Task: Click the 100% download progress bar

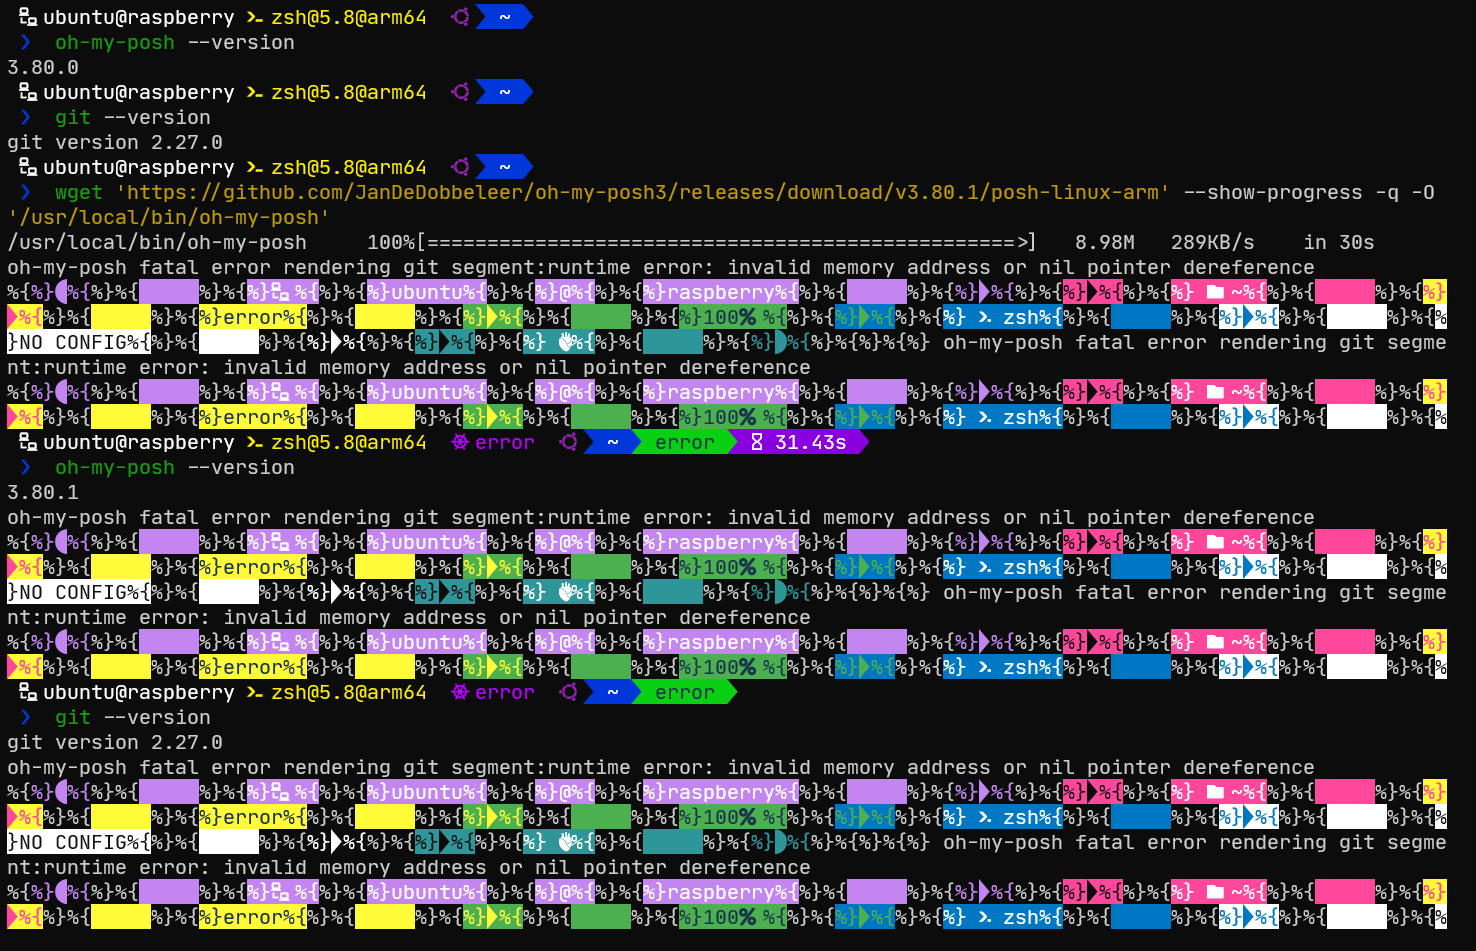Action: click(700, 241)
